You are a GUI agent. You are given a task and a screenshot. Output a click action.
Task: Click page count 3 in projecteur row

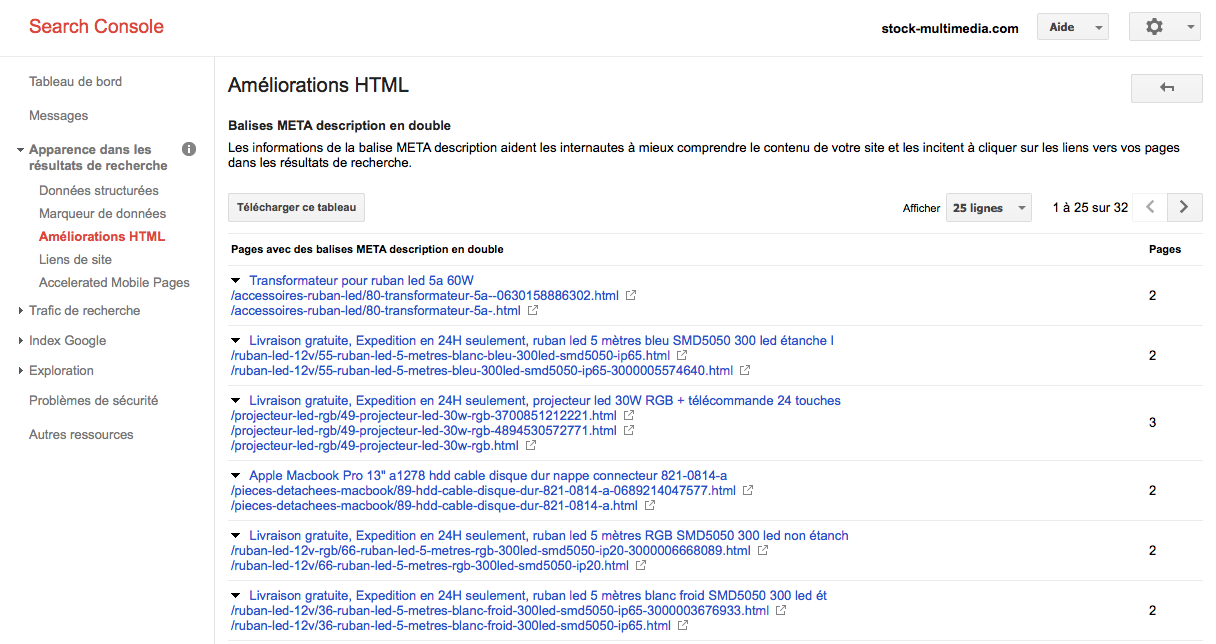click(1152, 423)
